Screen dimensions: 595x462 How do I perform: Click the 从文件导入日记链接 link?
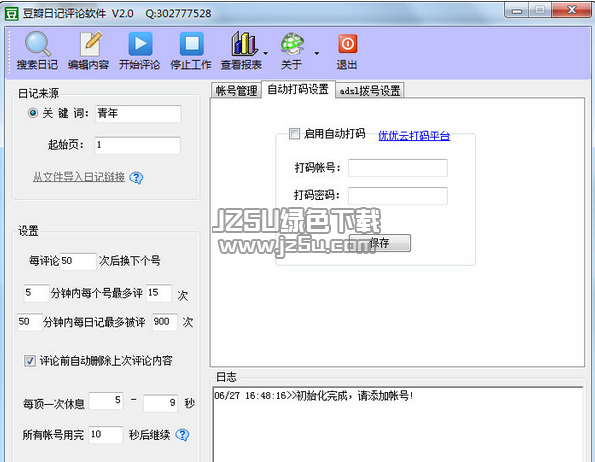[79, 177]
